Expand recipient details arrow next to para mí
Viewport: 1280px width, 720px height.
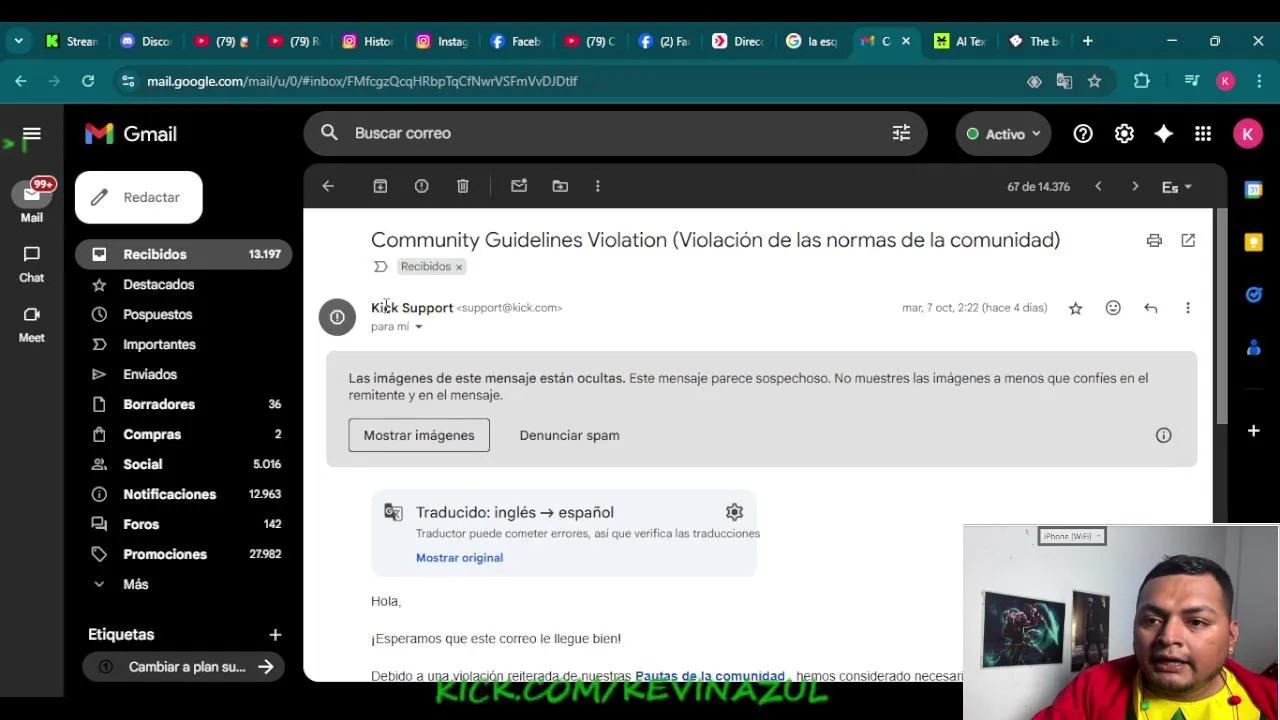pos(419,327)
